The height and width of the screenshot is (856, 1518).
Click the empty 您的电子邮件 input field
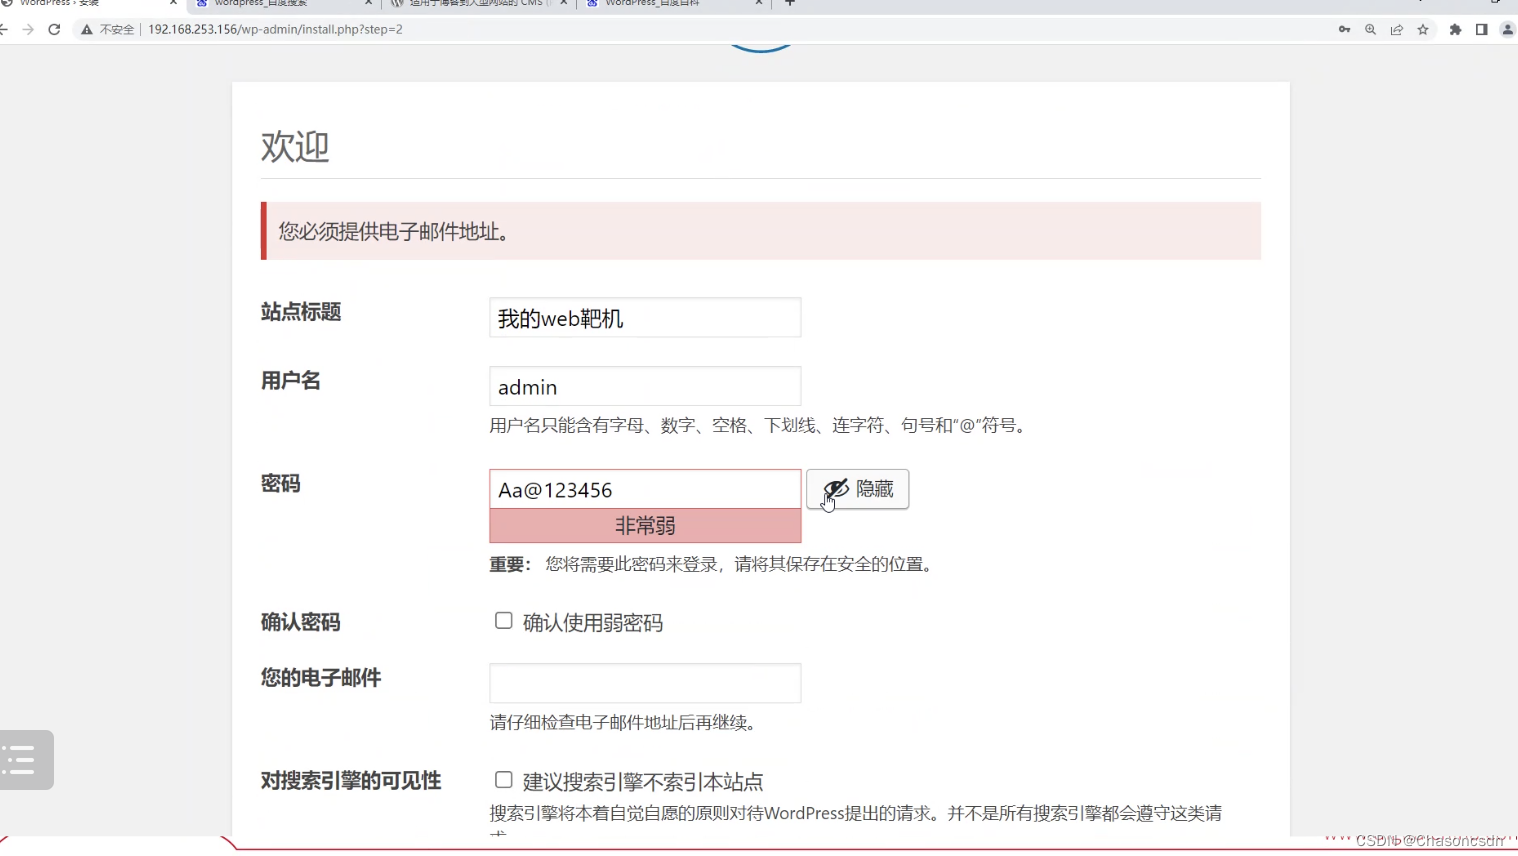coord(645,683)
